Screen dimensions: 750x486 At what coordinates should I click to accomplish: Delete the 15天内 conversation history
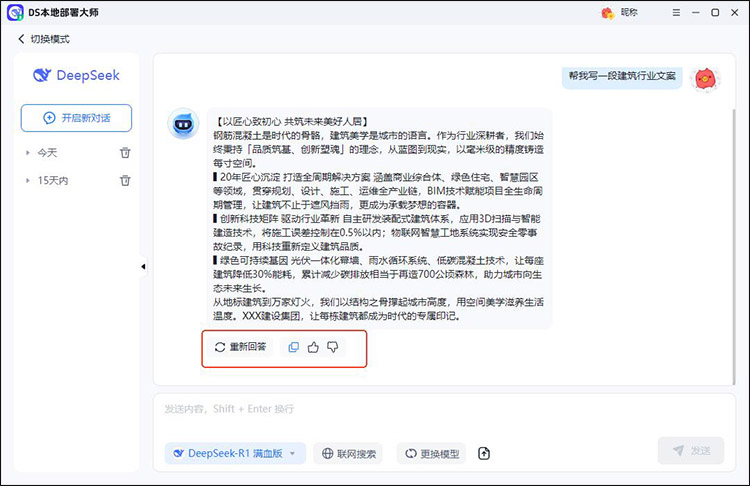(125, 180)
